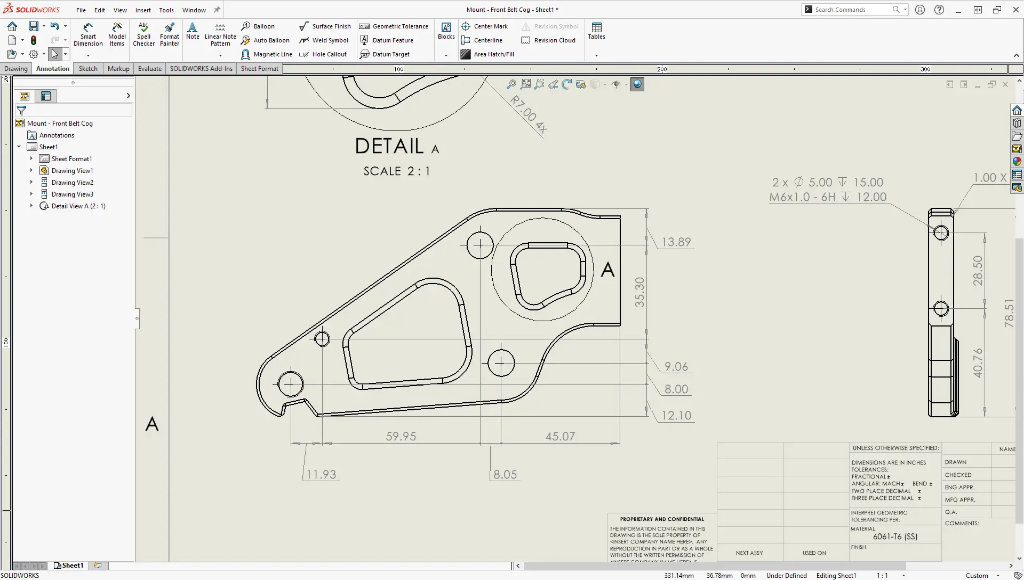Switch to the FeatureManager design tree tab

(x=25, y=96)
